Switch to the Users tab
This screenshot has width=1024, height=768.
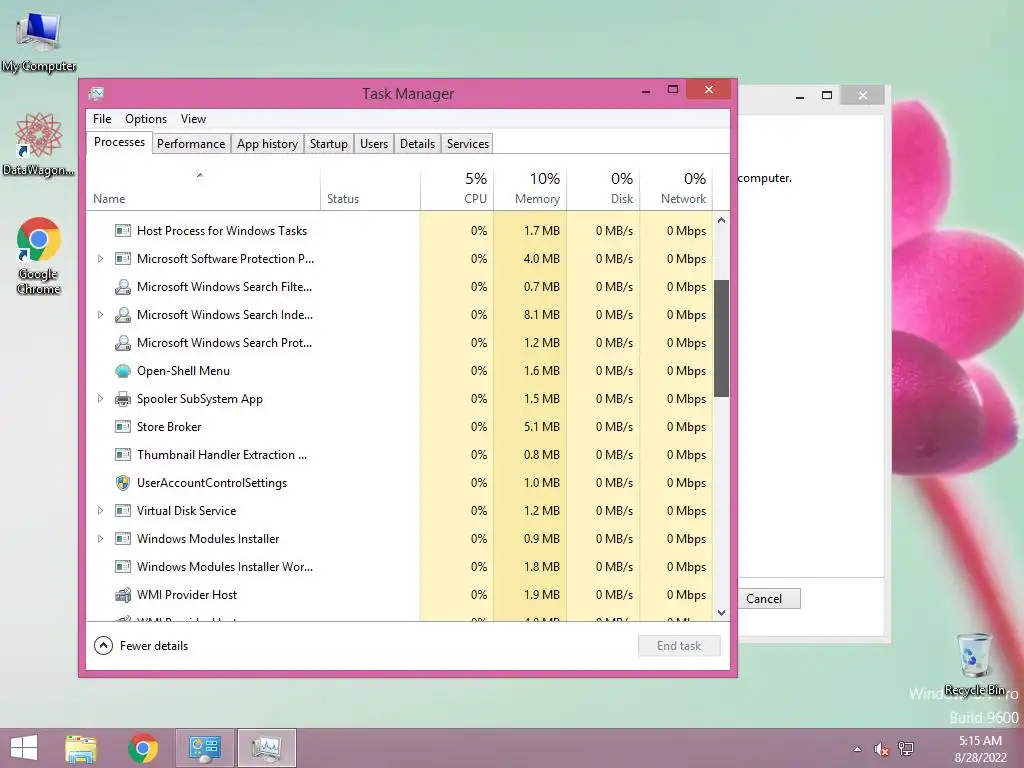pyautogui.click(x=374, y=144)
